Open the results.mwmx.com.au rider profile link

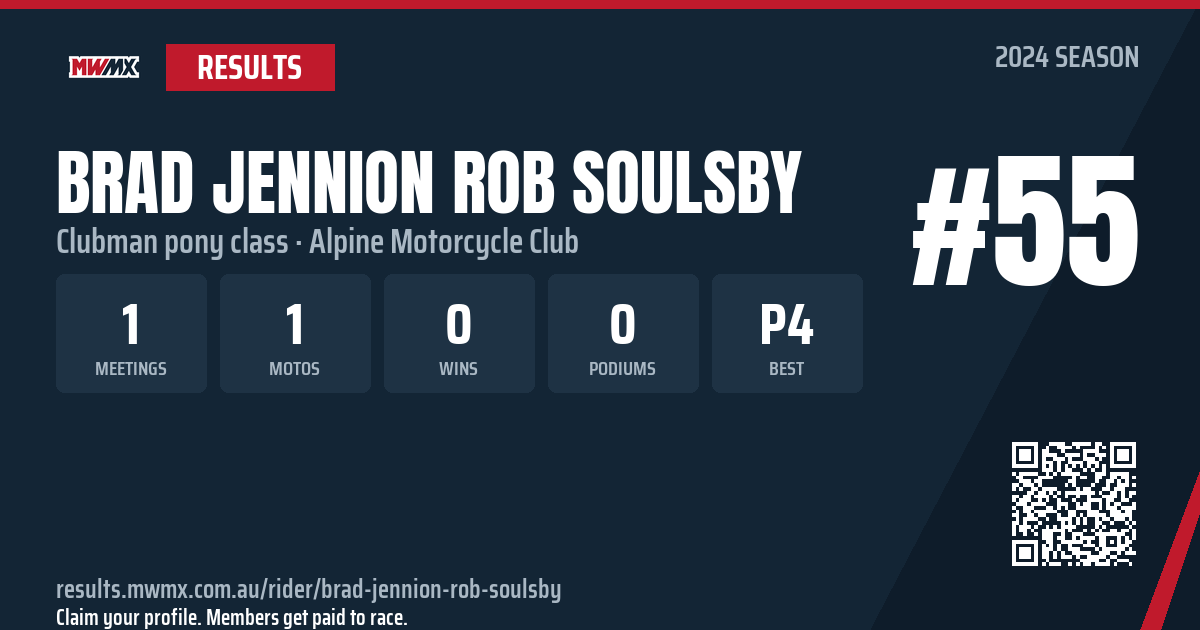coord(308,589)
